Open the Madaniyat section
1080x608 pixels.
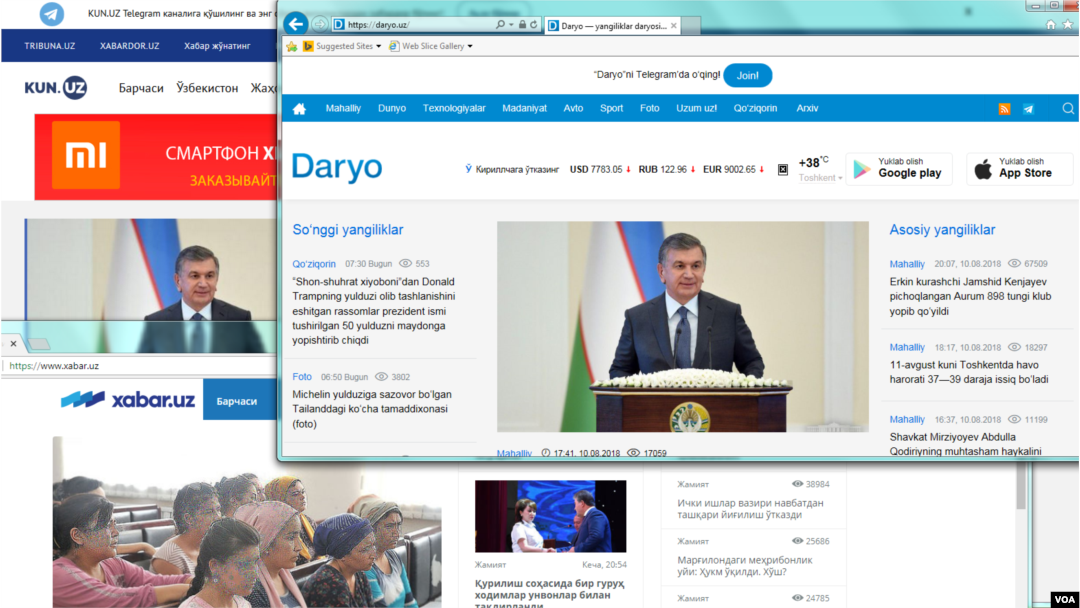click(524, 108)
